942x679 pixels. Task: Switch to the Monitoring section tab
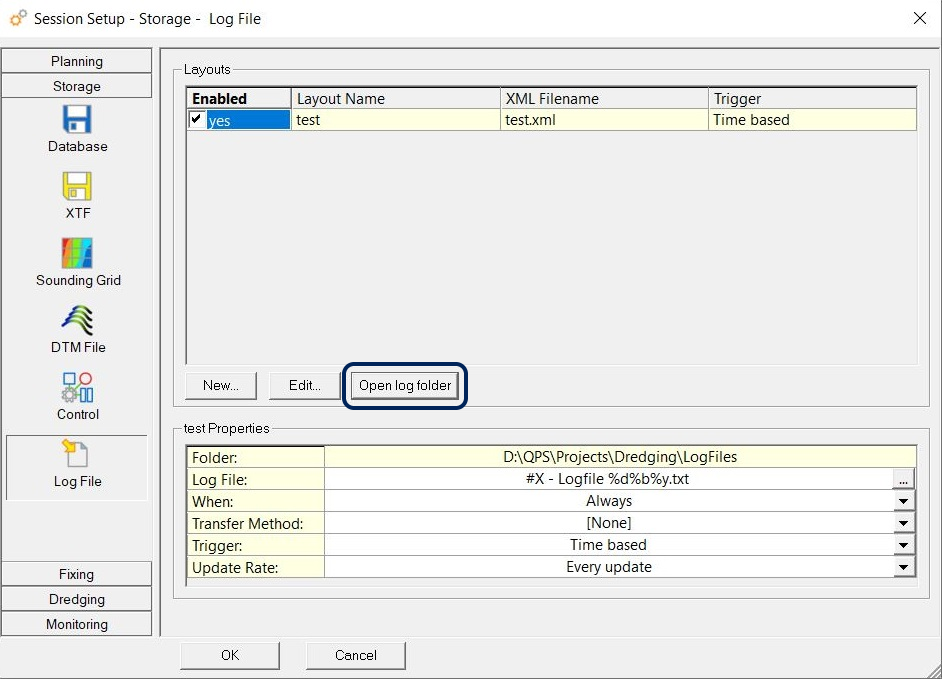(x=77, y=624)
